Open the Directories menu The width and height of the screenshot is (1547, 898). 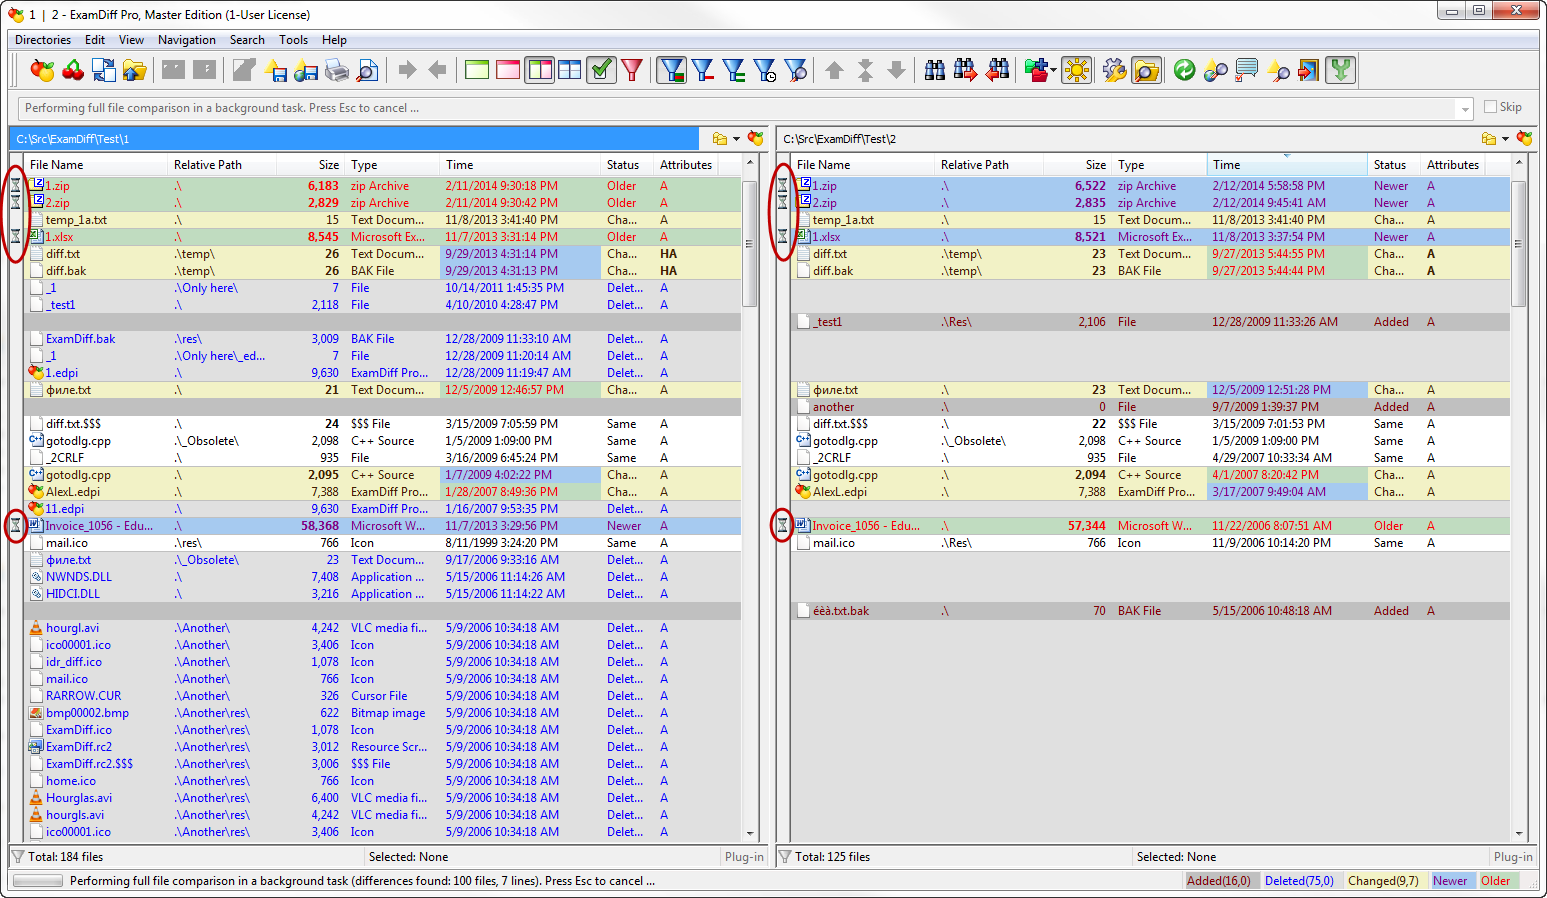click(x=43, y=40)
